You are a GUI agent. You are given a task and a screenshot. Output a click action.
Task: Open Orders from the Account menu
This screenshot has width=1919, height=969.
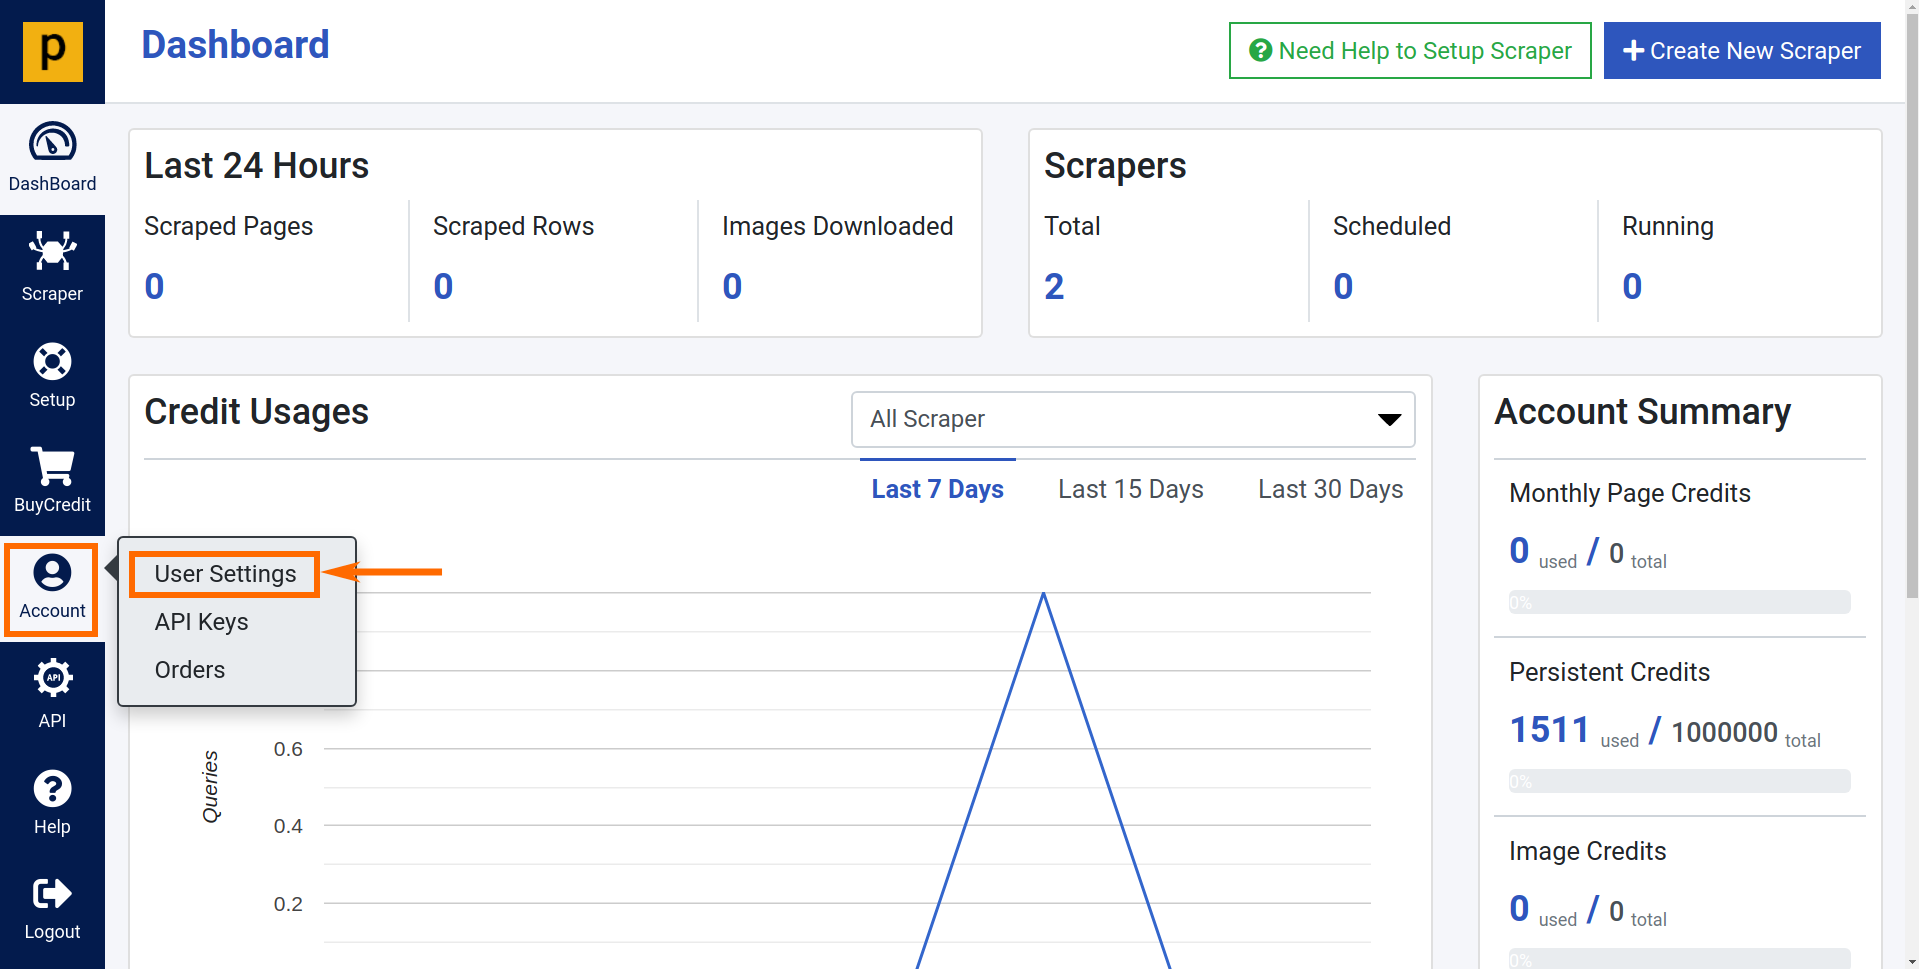click(x=190, y=670)
